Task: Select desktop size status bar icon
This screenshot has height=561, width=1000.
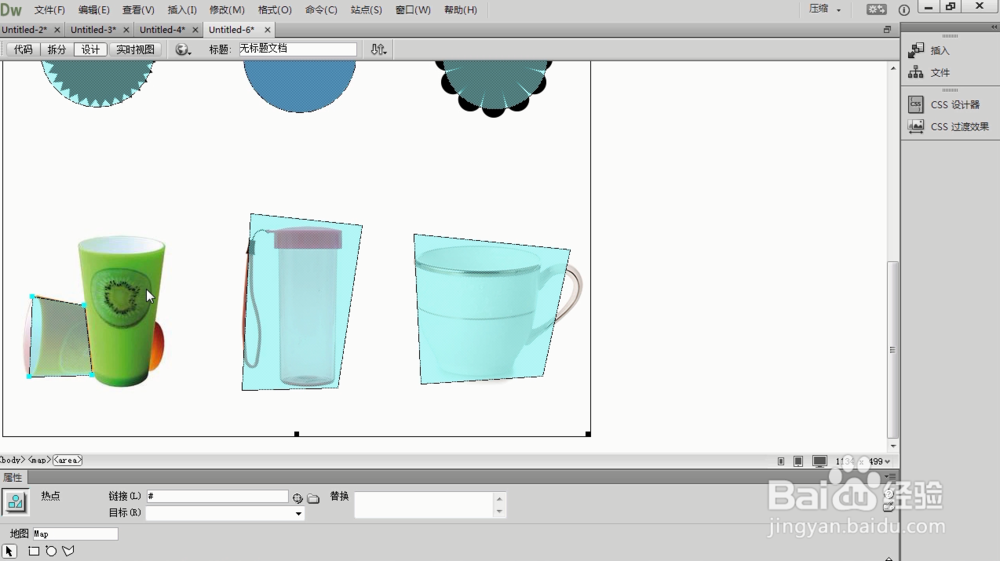Action: coord(820,461)
